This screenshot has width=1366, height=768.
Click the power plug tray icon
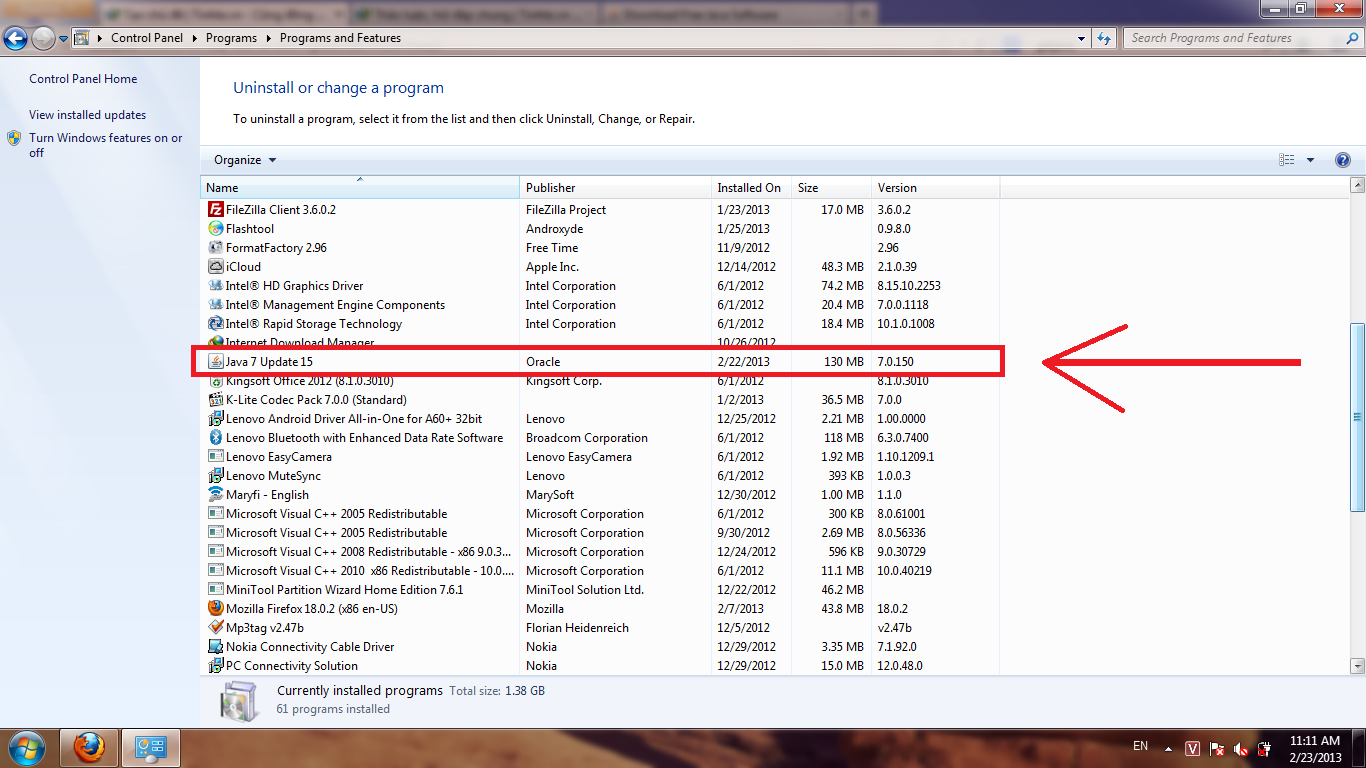[x=1265, y=748]
